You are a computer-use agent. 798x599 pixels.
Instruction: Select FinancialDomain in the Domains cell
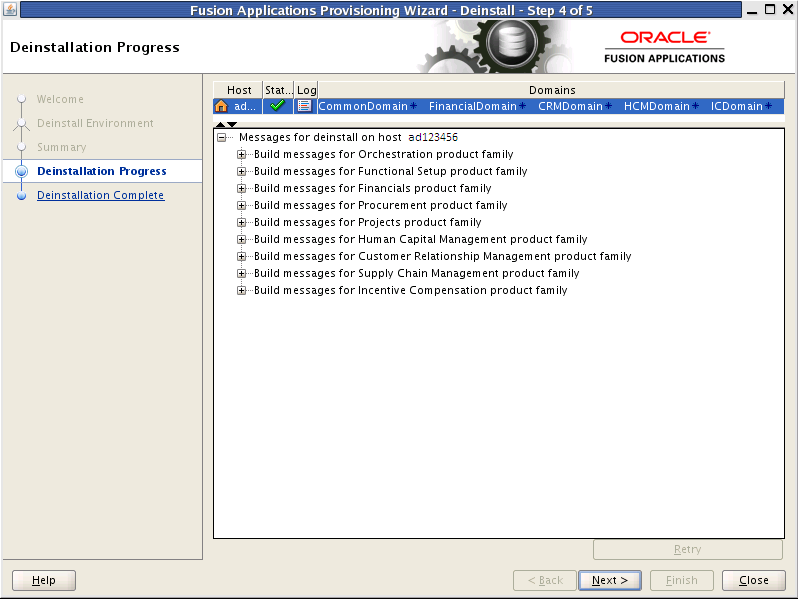click(472, 106)
